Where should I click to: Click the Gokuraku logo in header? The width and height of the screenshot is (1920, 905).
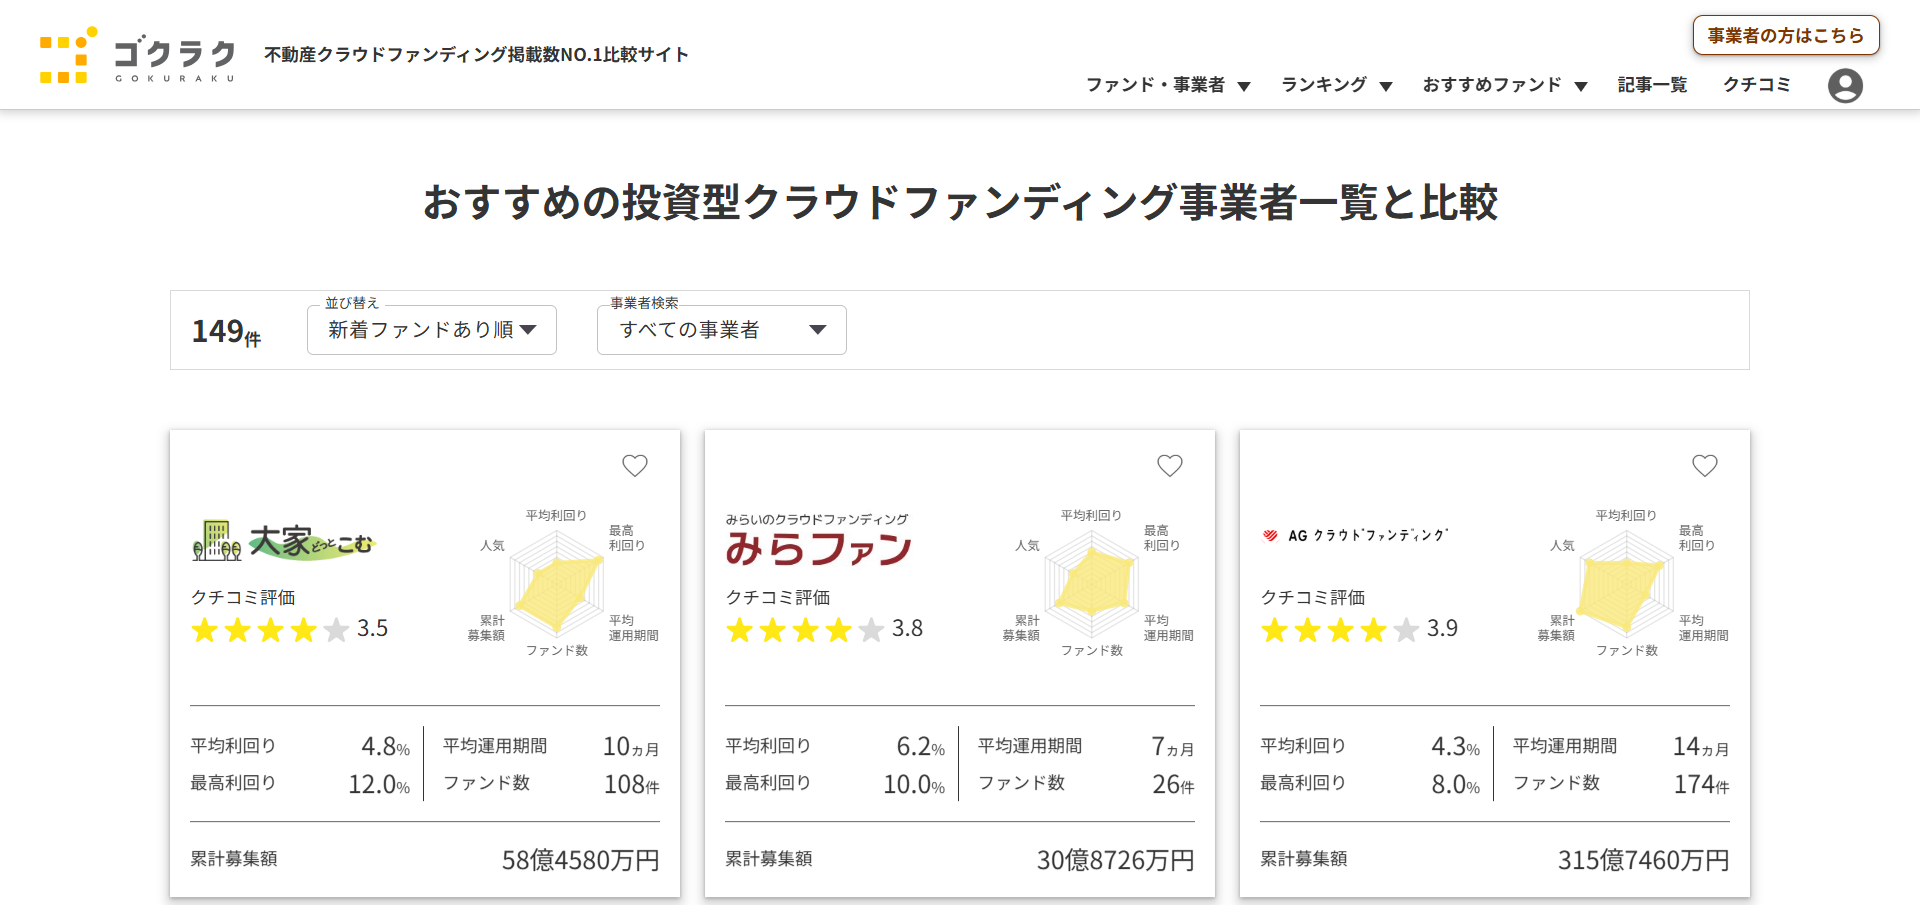pos(138,56)
